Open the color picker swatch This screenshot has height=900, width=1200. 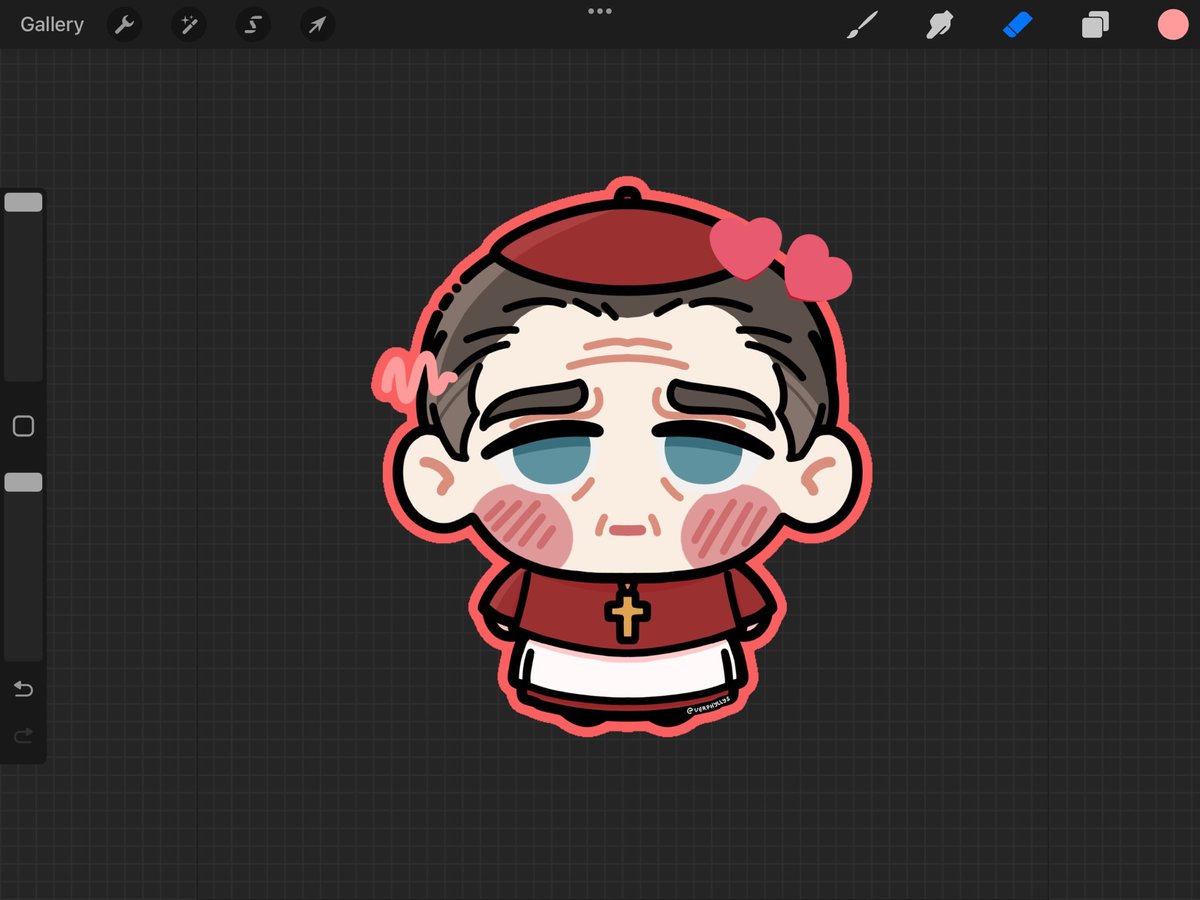click(x=1172, y=24)
